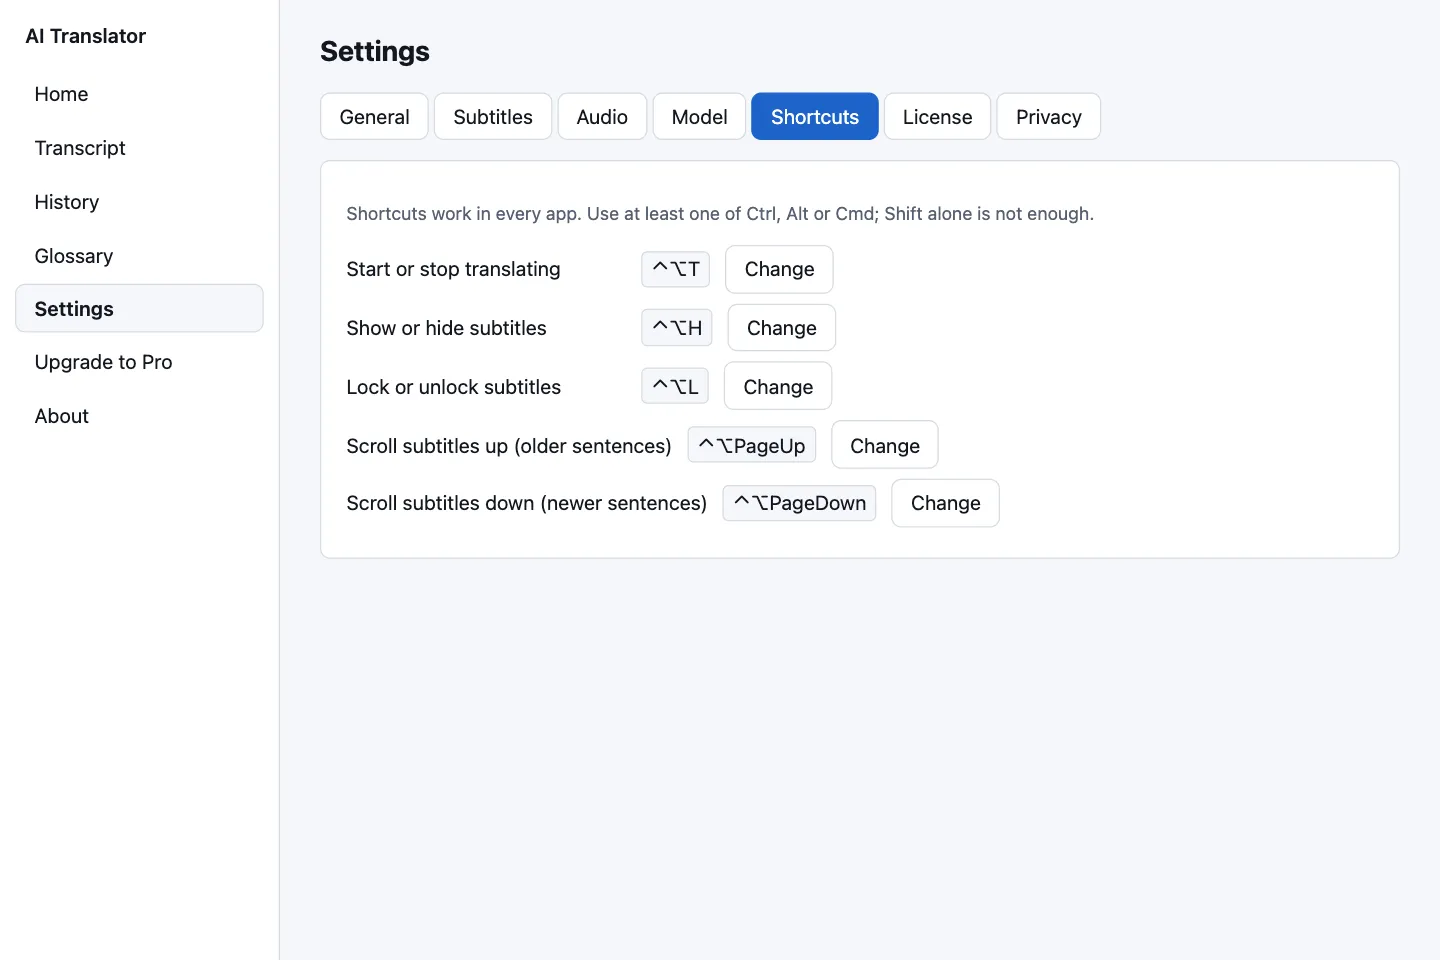
Task: Click the ^⌥L shortcut key badge
Action: (675, 387)
